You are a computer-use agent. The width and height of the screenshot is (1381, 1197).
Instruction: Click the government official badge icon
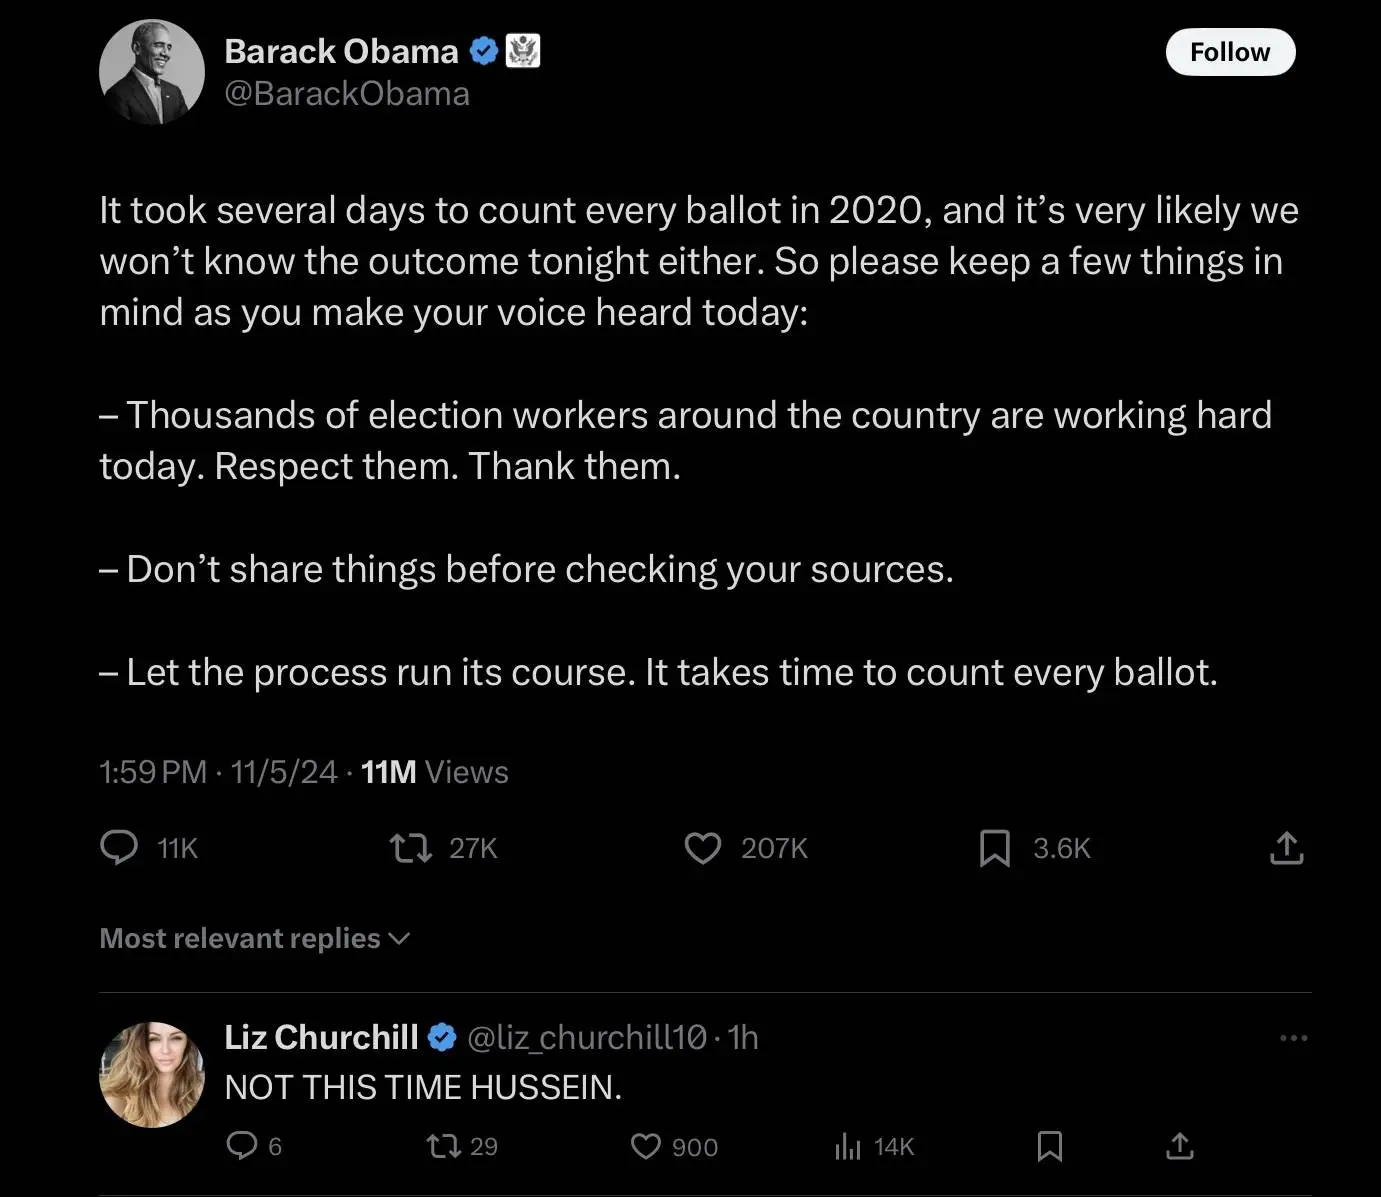pos(523,51)
